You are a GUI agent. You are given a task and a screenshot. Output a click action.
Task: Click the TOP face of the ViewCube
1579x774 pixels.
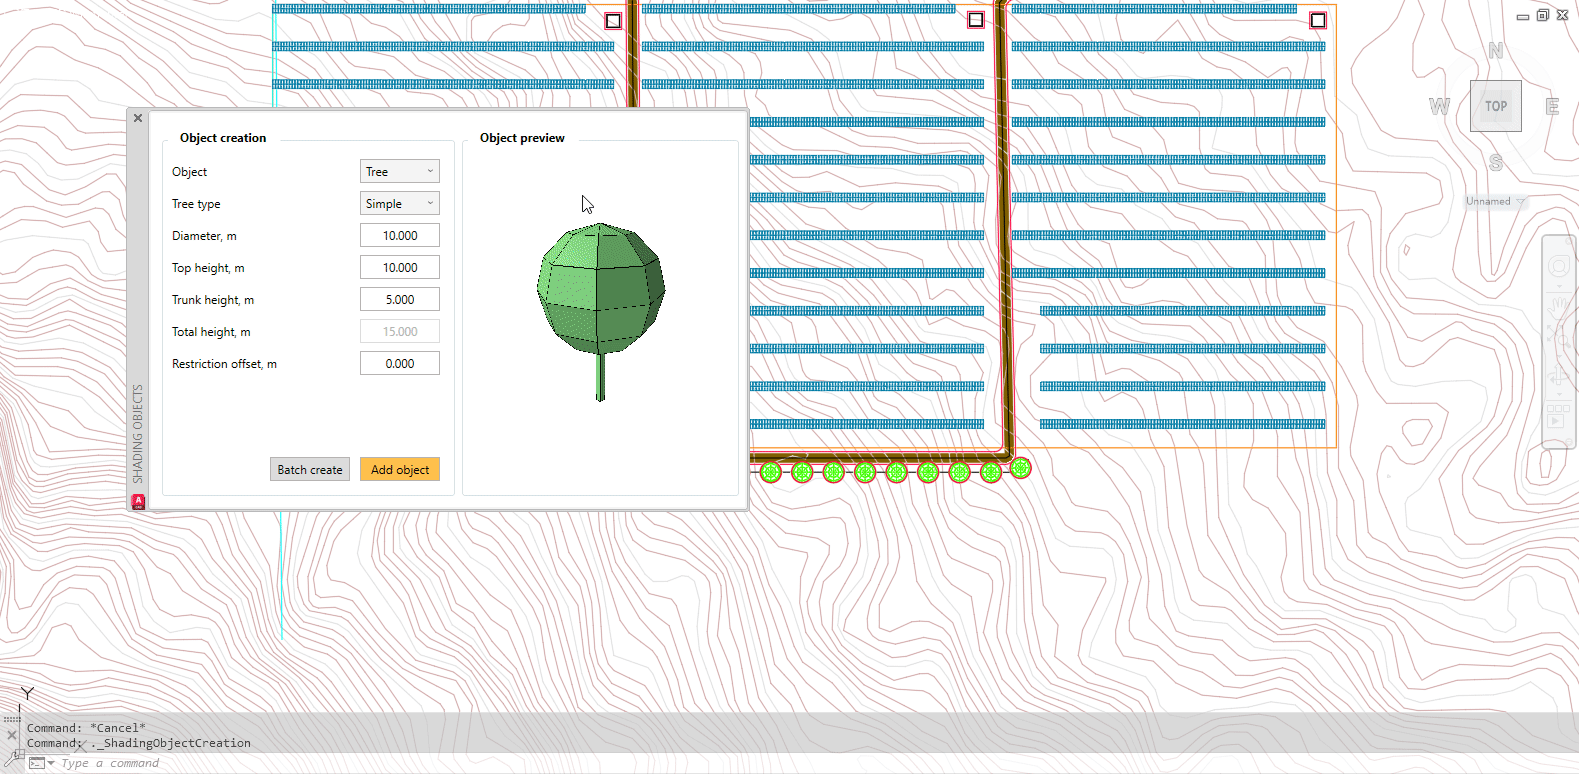tap(1495, 106)
